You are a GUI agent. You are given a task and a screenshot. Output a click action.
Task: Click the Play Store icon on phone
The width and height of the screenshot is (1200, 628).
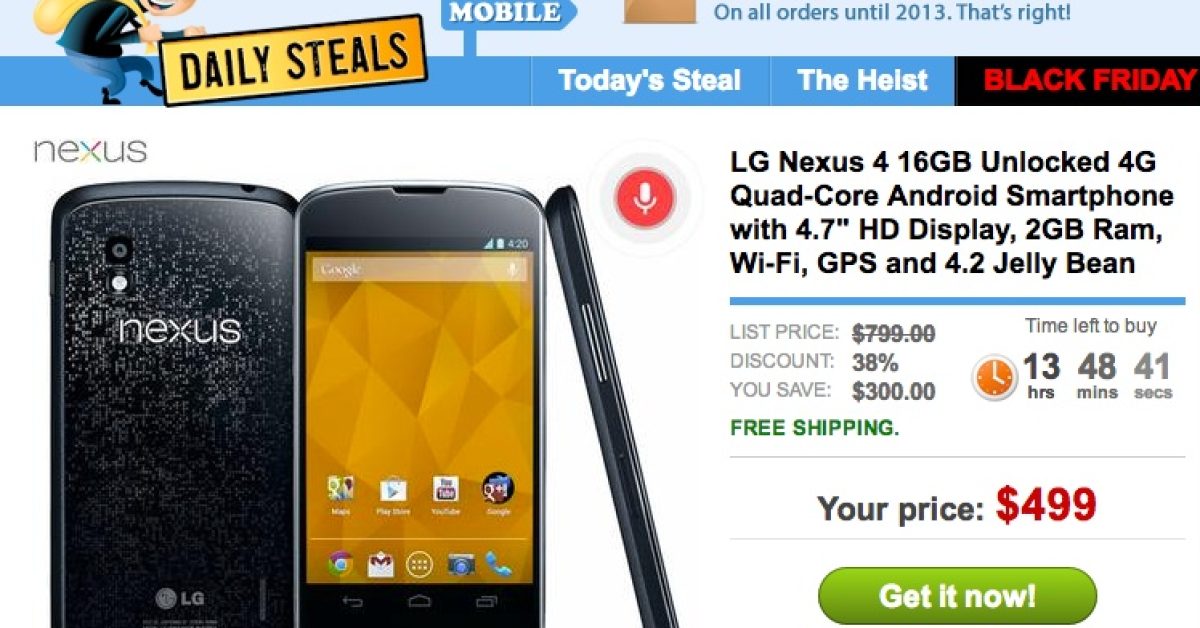pyautogui.click(x=393, y=491)
